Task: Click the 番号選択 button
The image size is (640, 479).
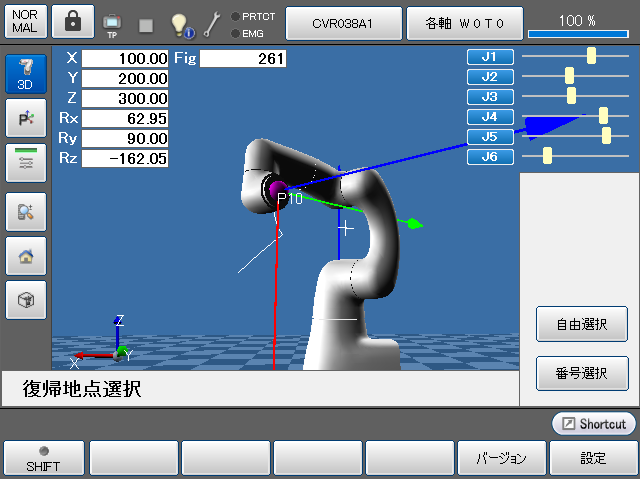Action: [582, 373]
